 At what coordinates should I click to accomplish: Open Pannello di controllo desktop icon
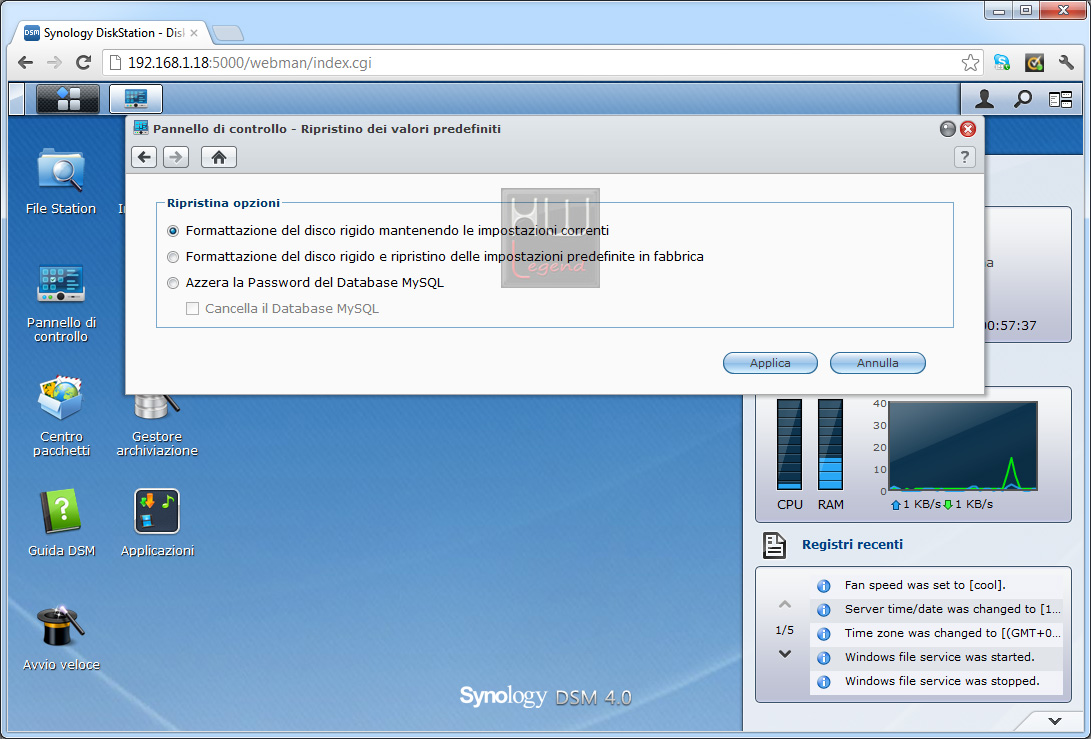pyautogui.click(x=61, y=303)
